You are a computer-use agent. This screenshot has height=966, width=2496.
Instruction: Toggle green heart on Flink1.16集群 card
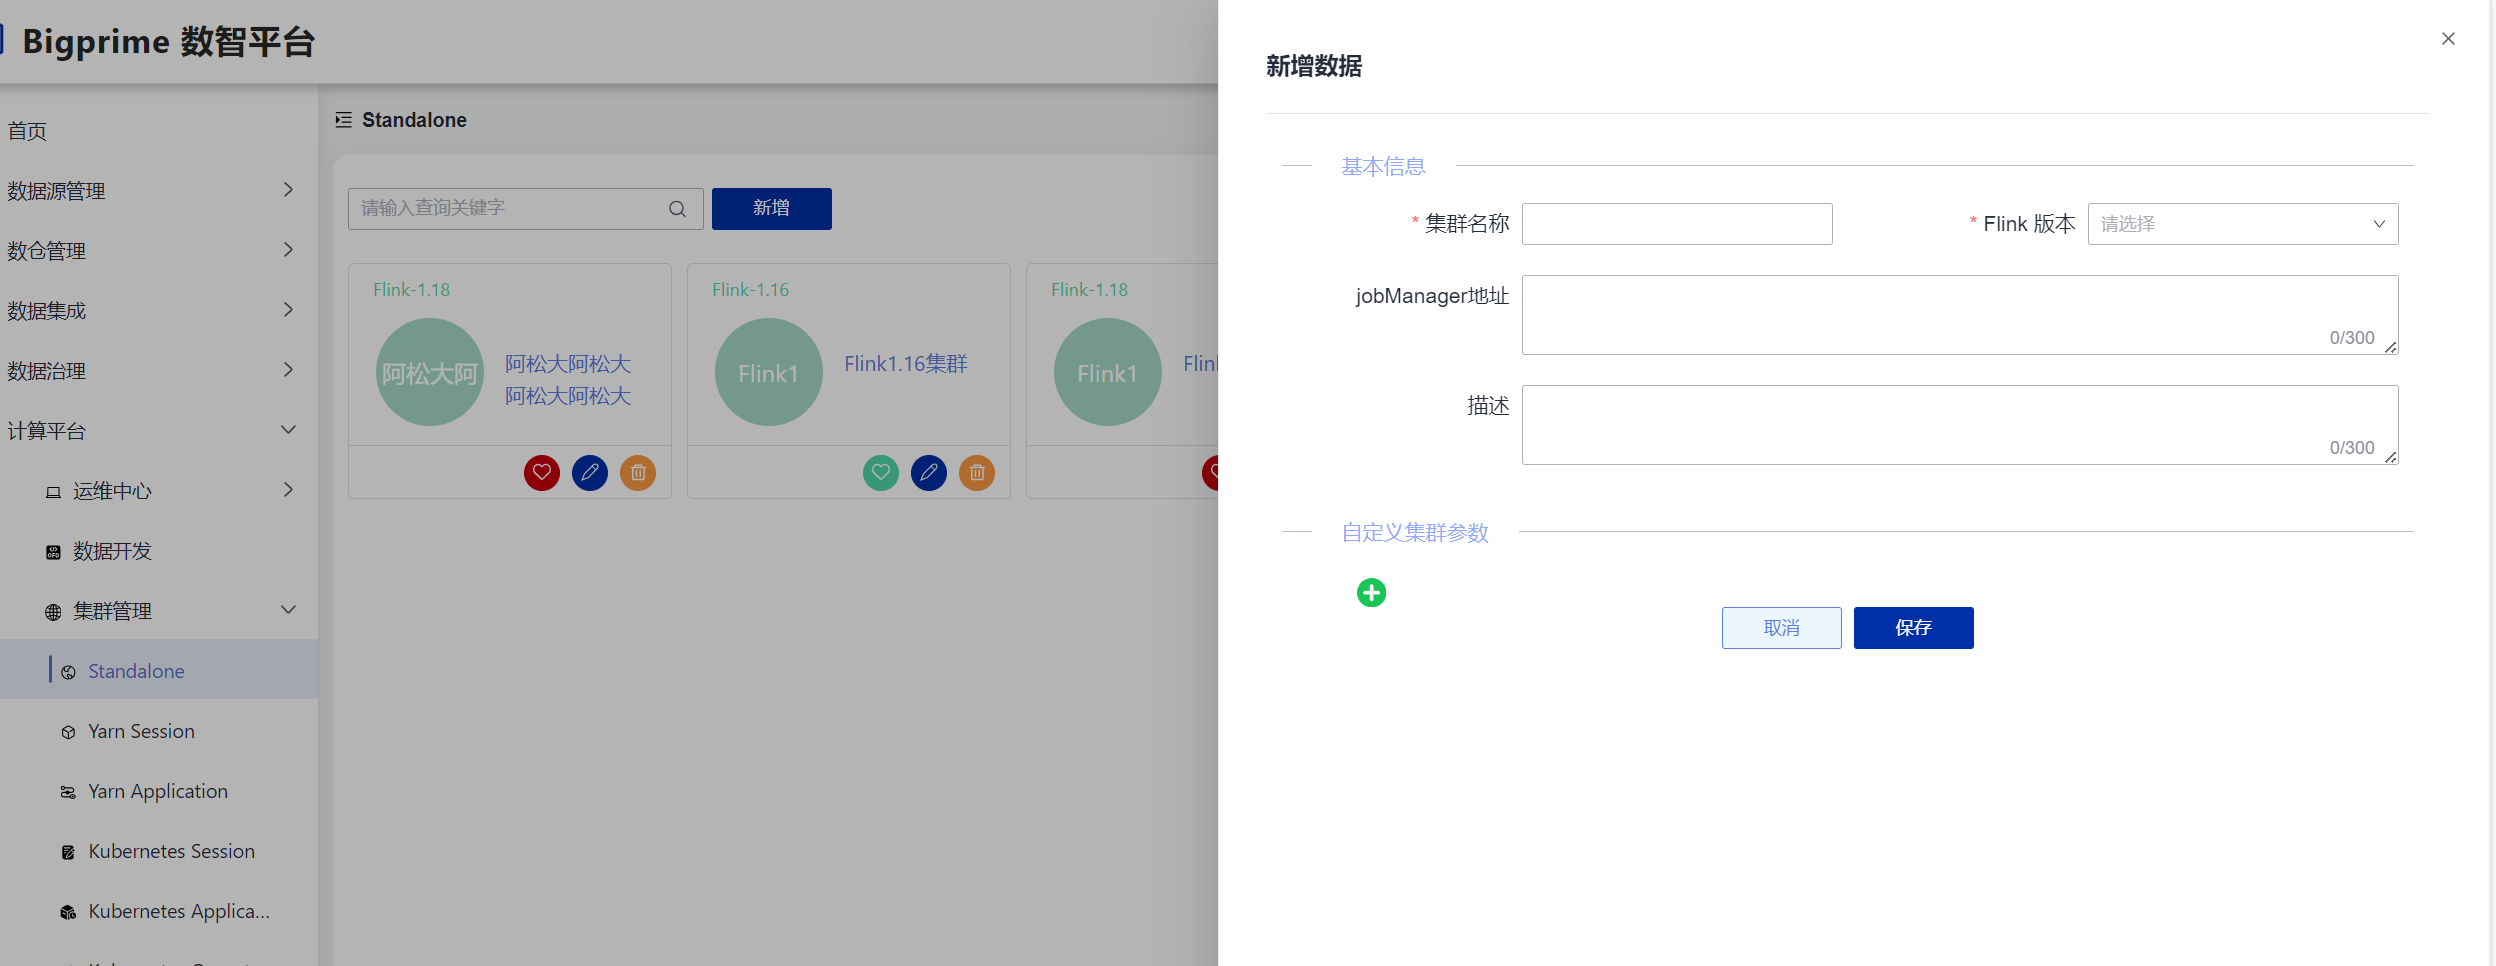[x=881, y=472]
